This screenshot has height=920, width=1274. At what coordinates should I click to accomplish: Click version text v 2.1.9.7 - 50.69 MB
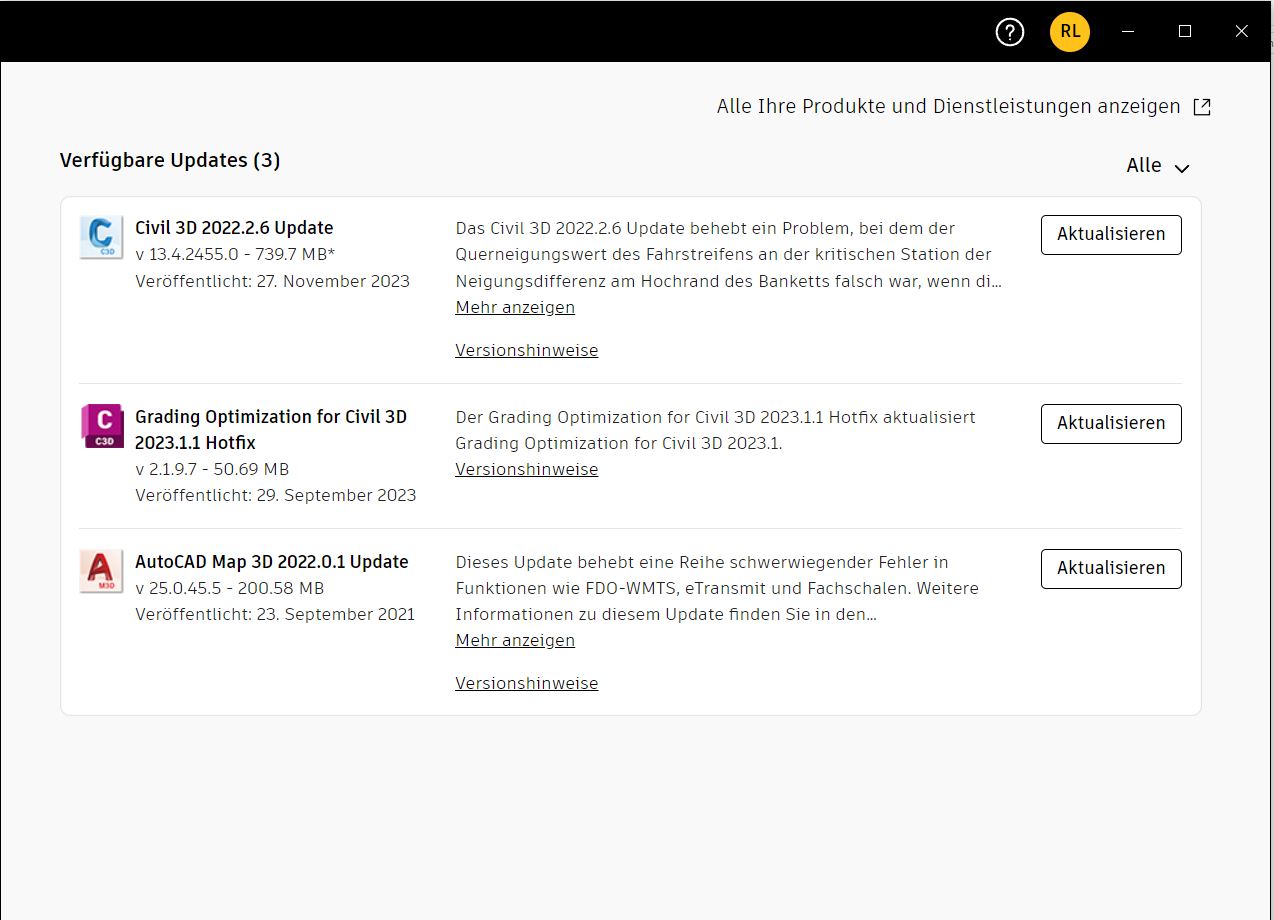pyautogui.click(x=212, y=470)
